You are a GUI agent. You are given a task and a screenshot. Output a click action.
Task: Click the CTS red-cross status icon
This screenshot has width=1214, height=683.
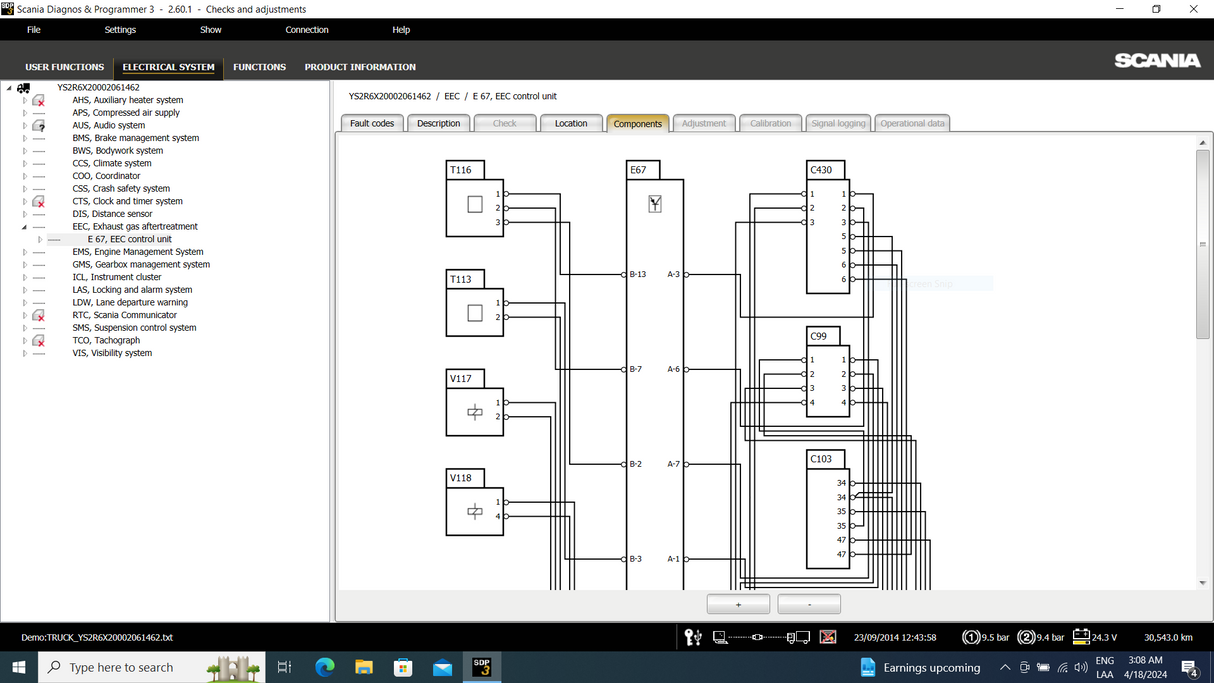(x=38, y=201)
